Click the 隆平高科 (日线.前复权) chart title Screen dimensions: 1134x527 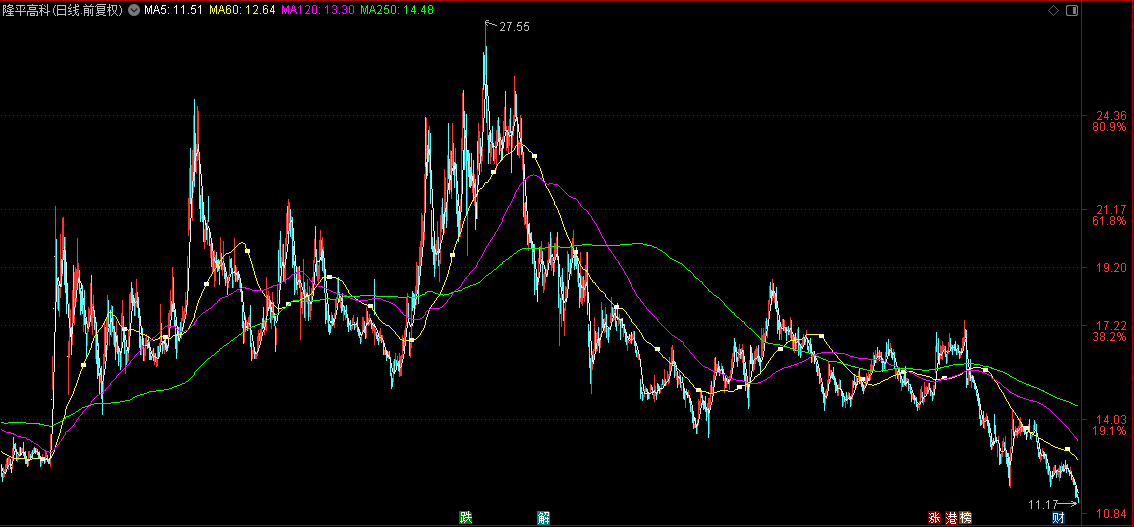point(63,10)
